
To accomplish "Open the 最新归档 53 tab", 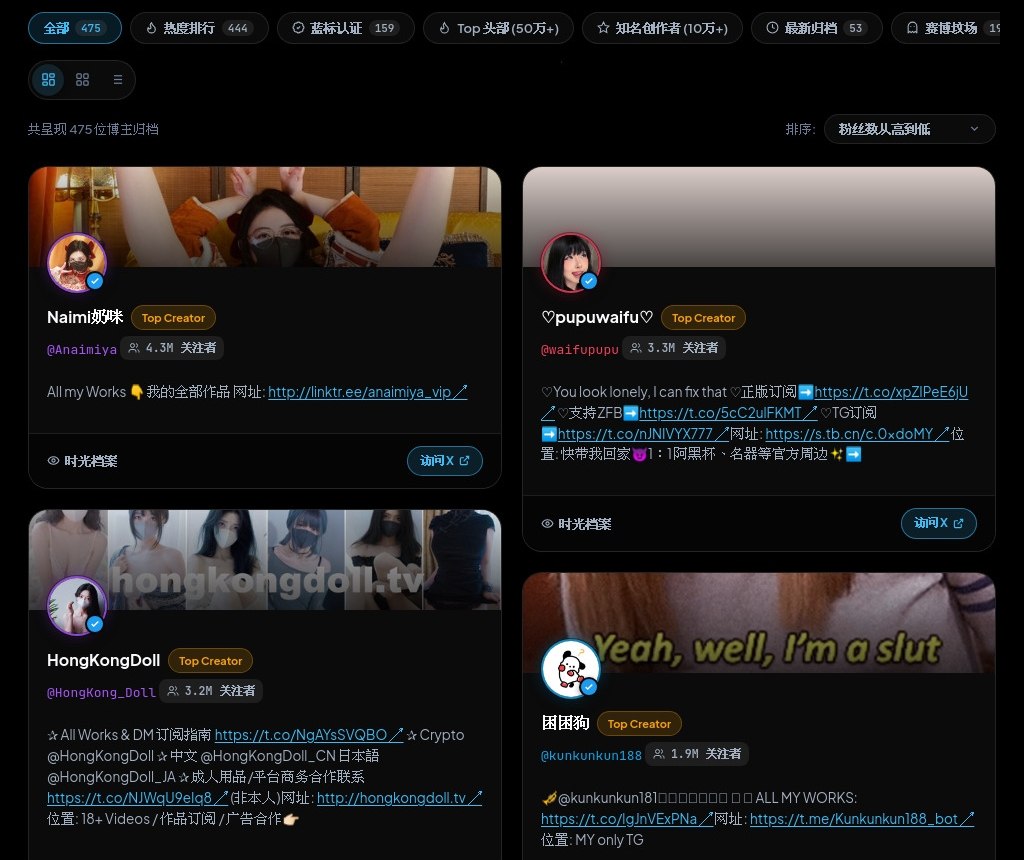I will point(816,28).
